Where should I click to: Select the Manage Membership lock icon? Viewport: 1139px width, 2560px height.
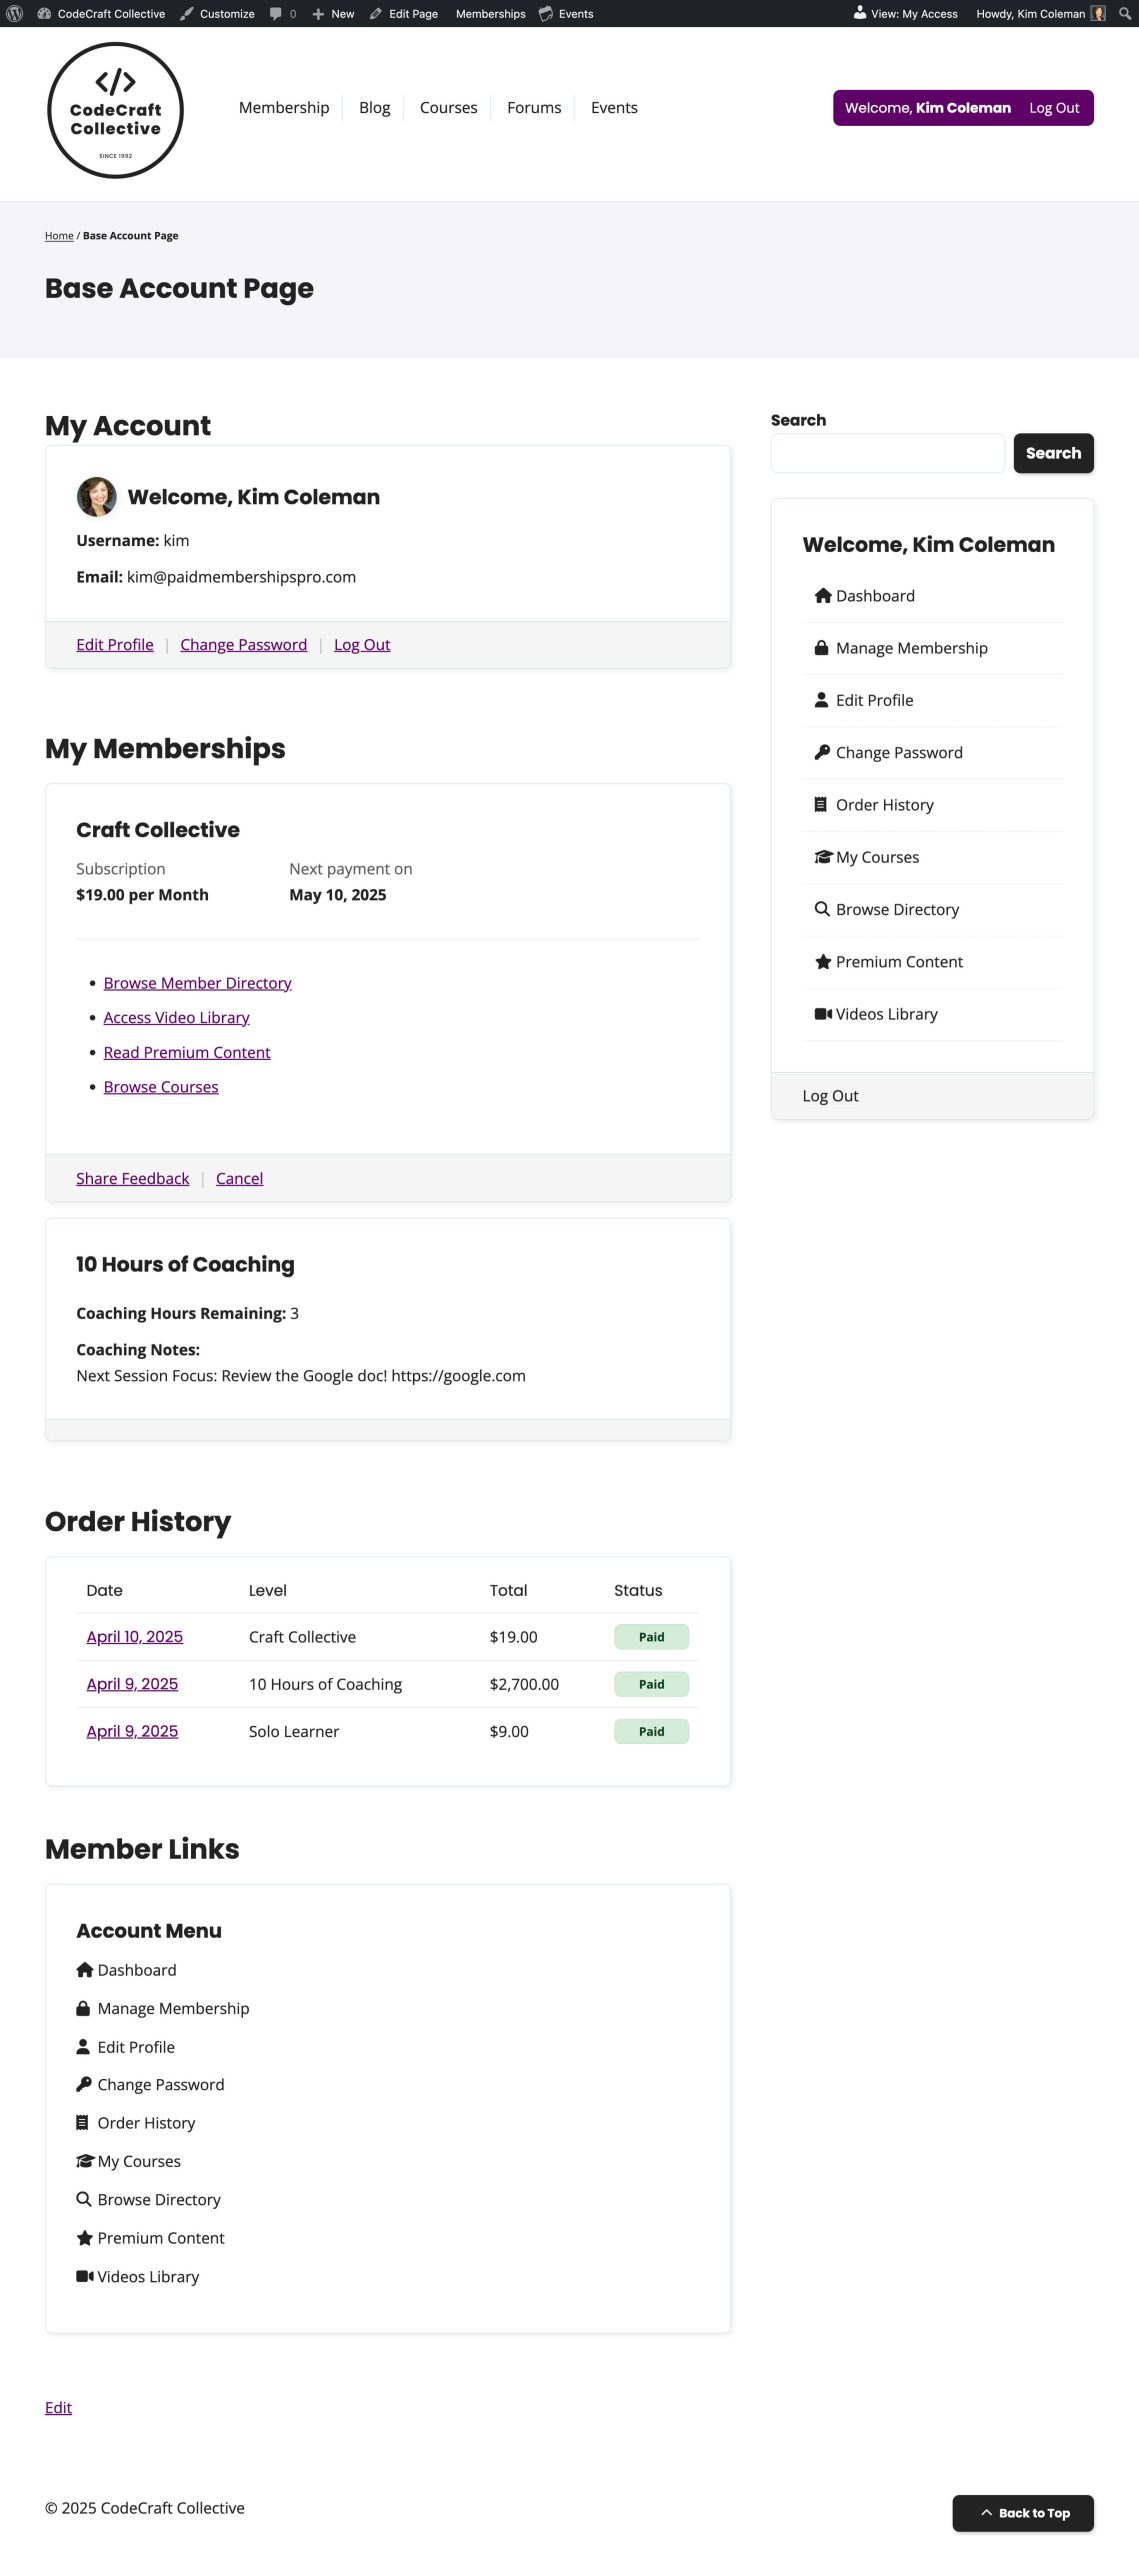[x=823, y=647]
